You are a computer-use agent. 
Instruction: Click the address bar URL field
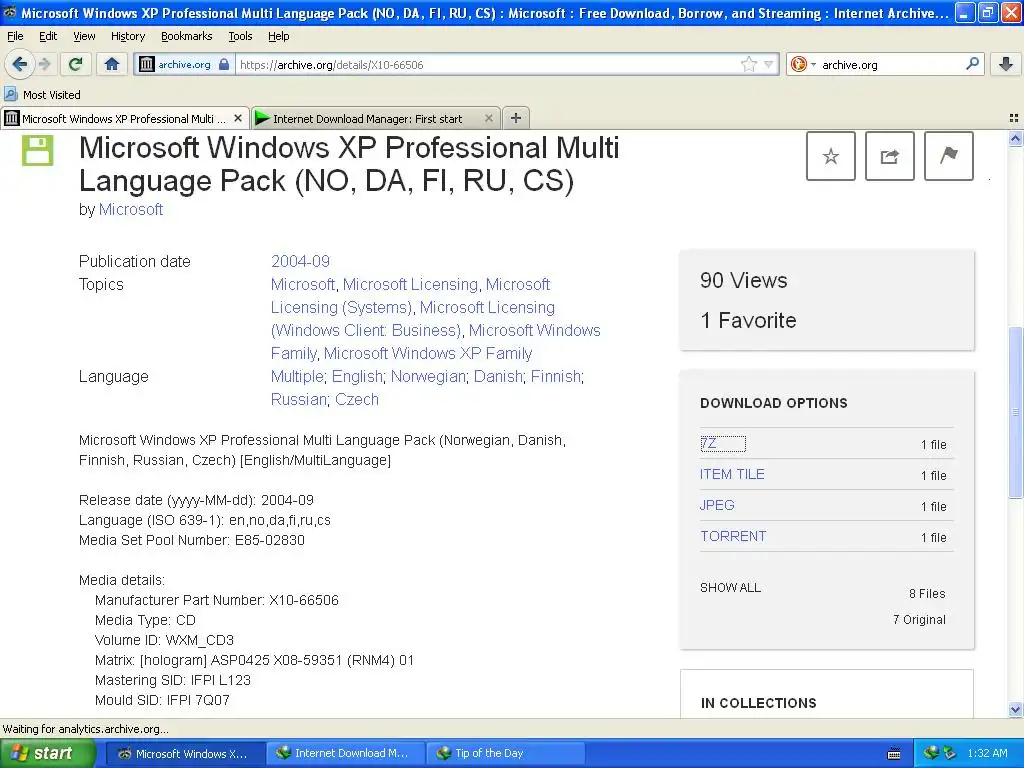pyautogui.click(x=487, y=65)
